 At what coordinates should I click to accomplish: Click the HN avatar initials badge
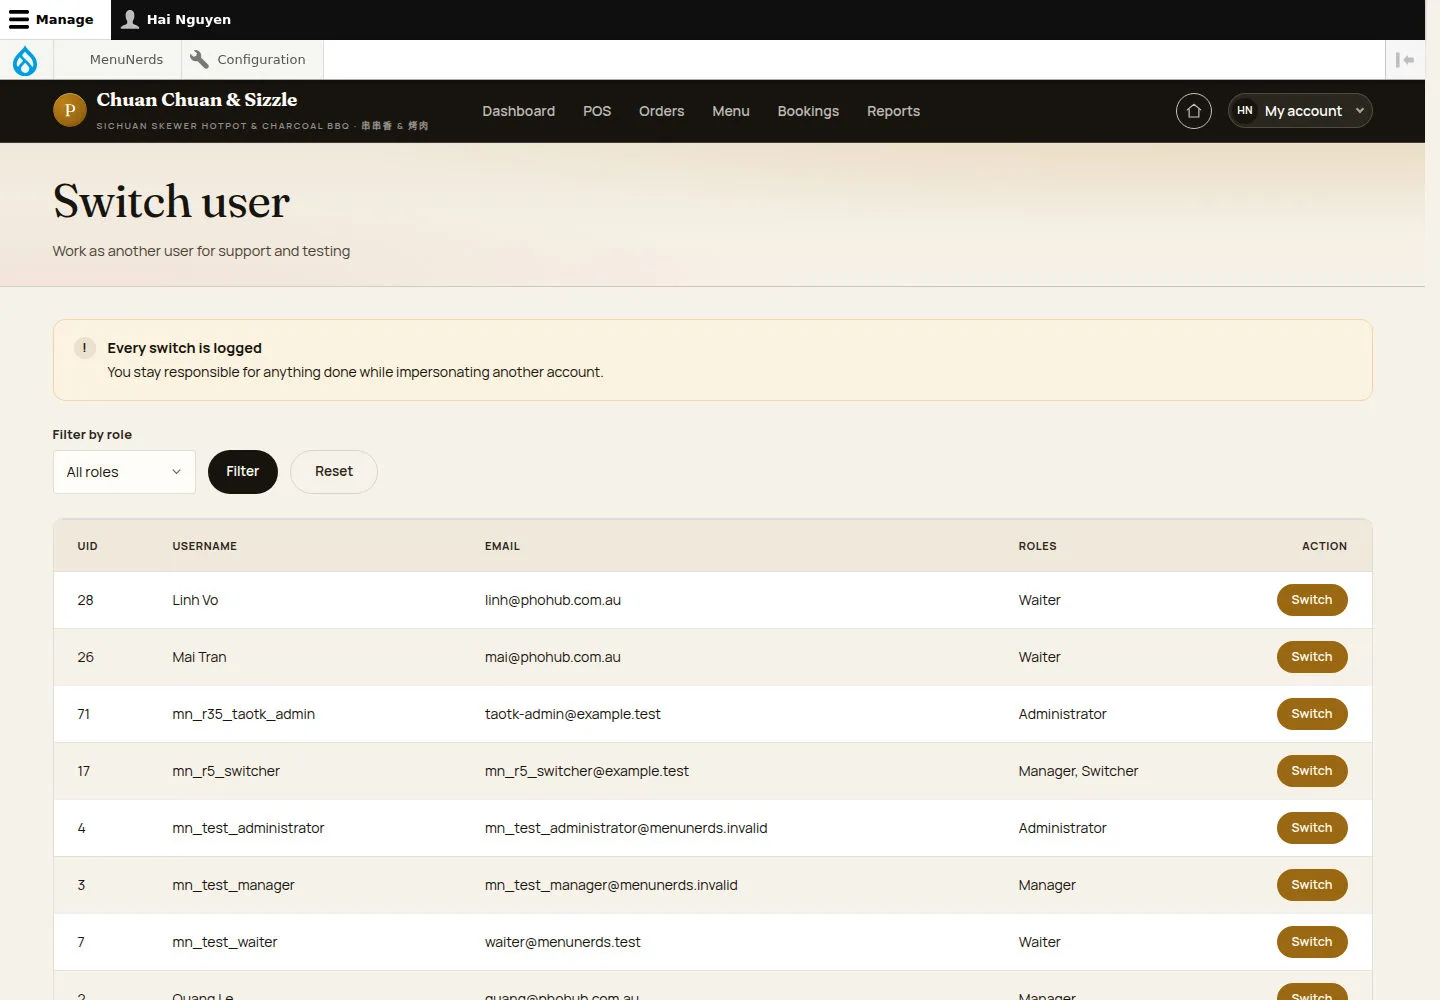1245,111
